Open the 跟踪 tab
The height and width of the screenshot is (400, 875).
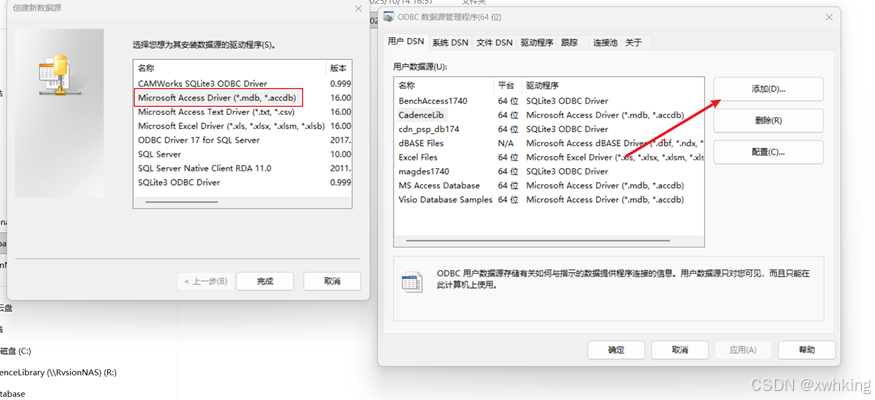(x=569, y=42)
